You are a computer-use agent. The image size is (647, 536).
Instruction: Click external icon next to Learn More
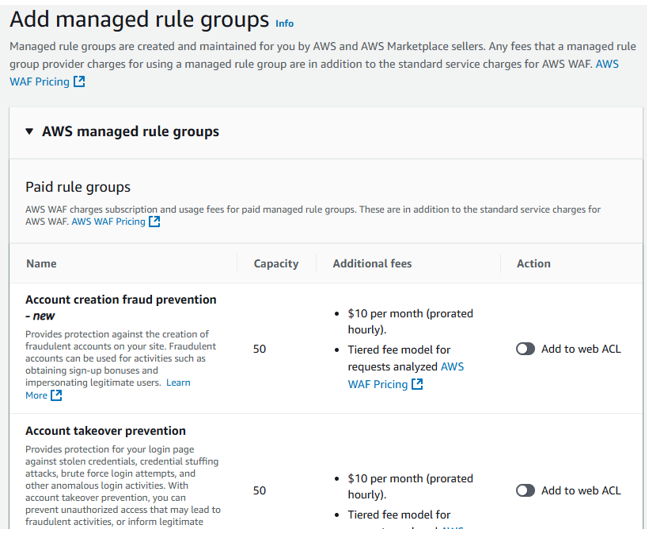point(56,395)
